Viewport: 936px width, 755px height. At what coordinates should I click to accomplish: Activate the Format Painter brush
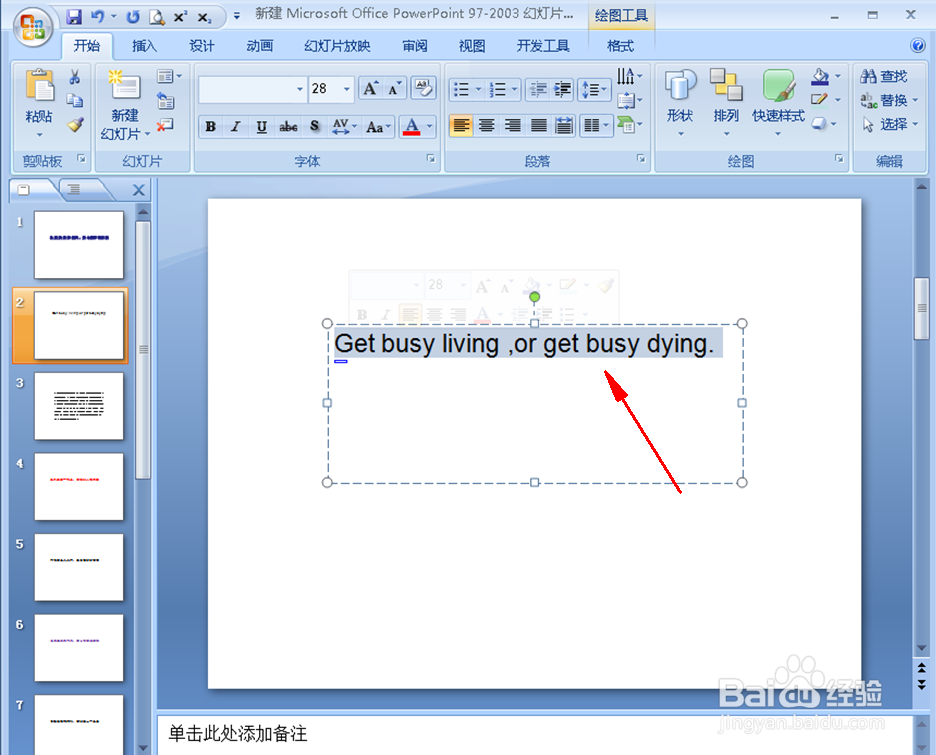75,124
